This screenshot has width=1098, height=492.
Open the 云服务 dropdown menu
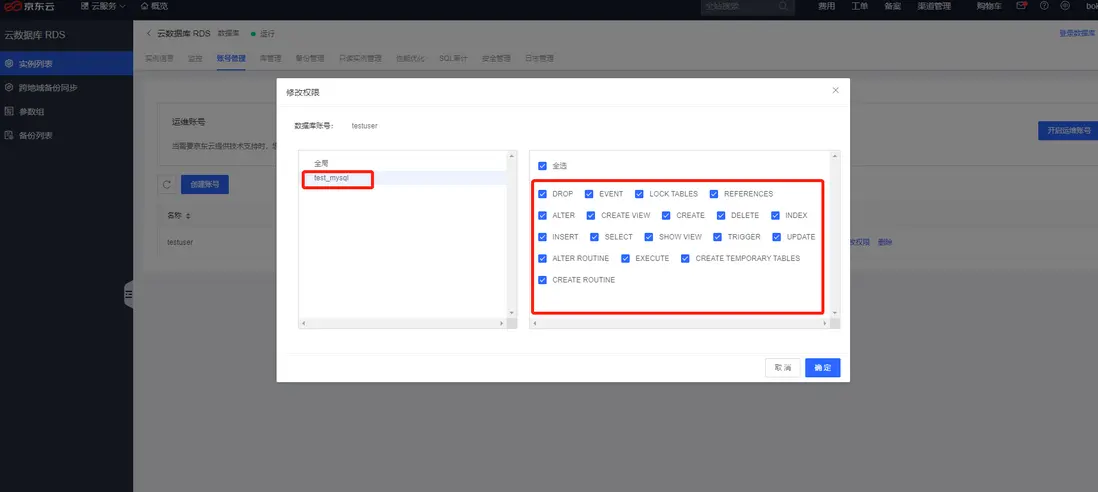(103, 6)
